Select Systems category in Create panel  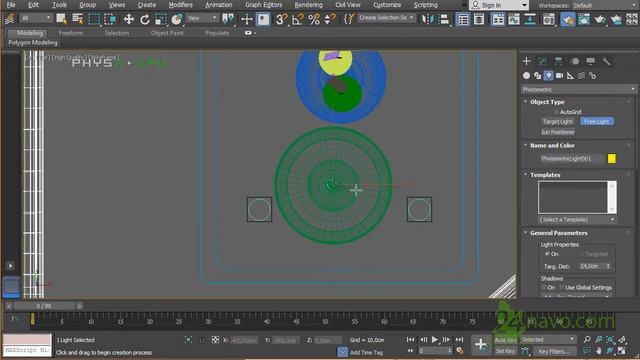click(593, 76)
